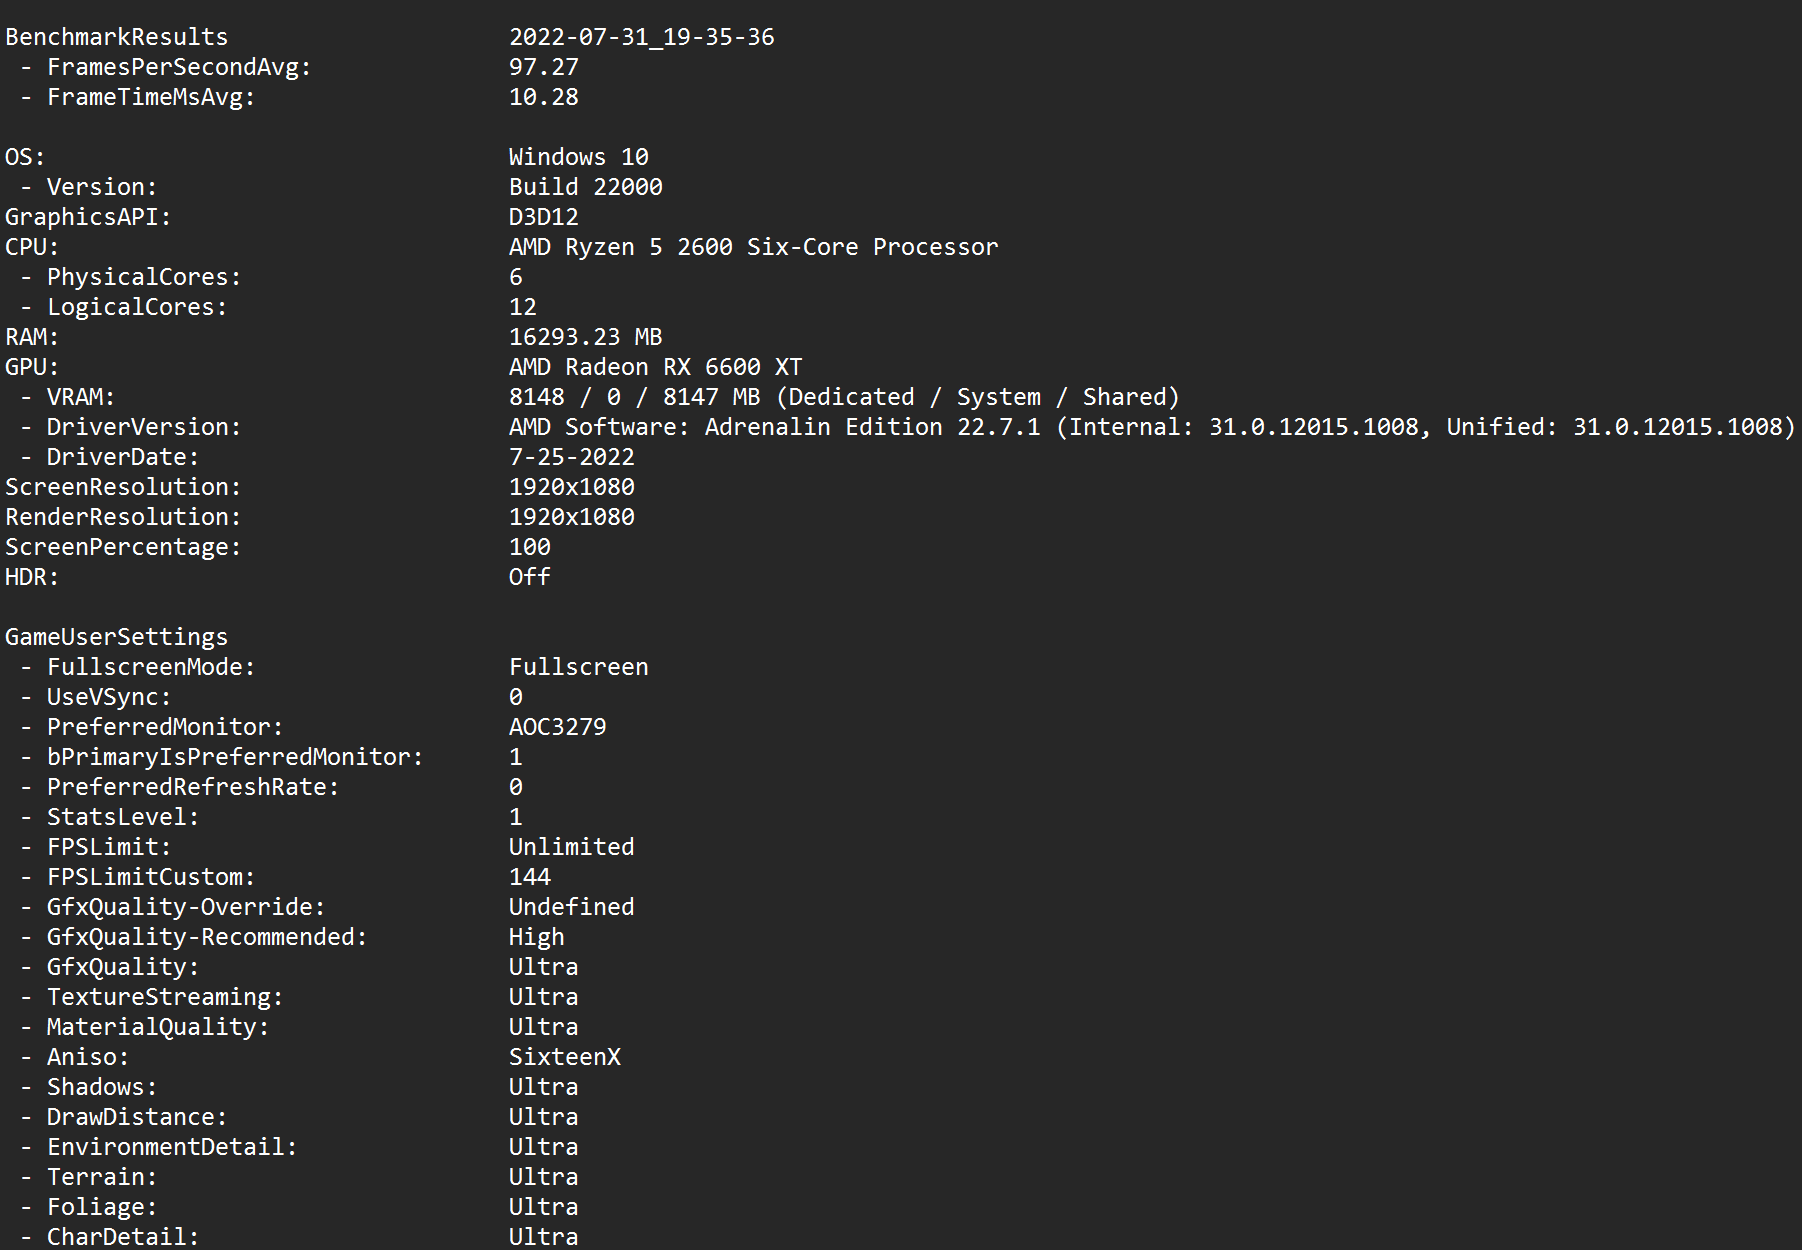Click the FPSLimitCustom value 144

pyautogui.click(x=529, y=877)
